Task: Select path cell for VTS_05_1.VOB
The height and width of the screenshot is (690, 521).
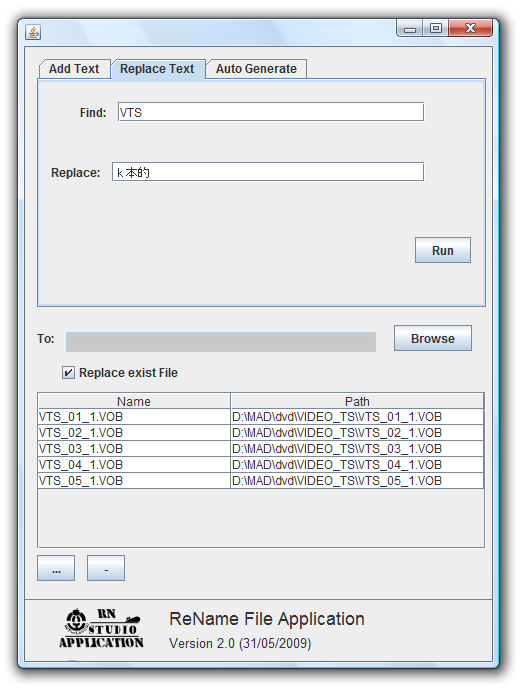Action: tap(357, 481)
